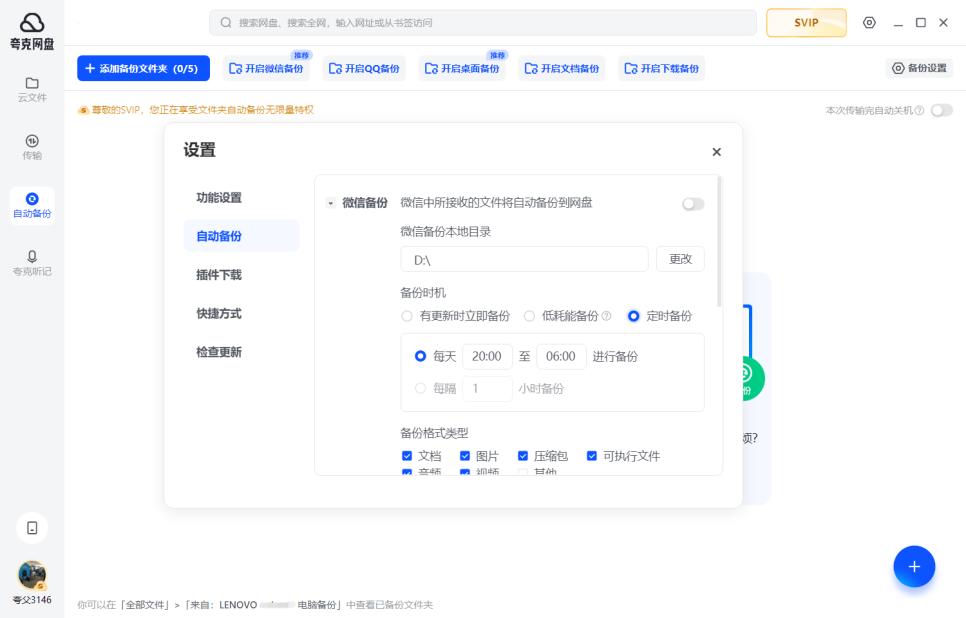The height and width of the screenshot is (618, 966).
Task: Switch to the 快捷方式 settings tab
Action: tap(219, 314)
